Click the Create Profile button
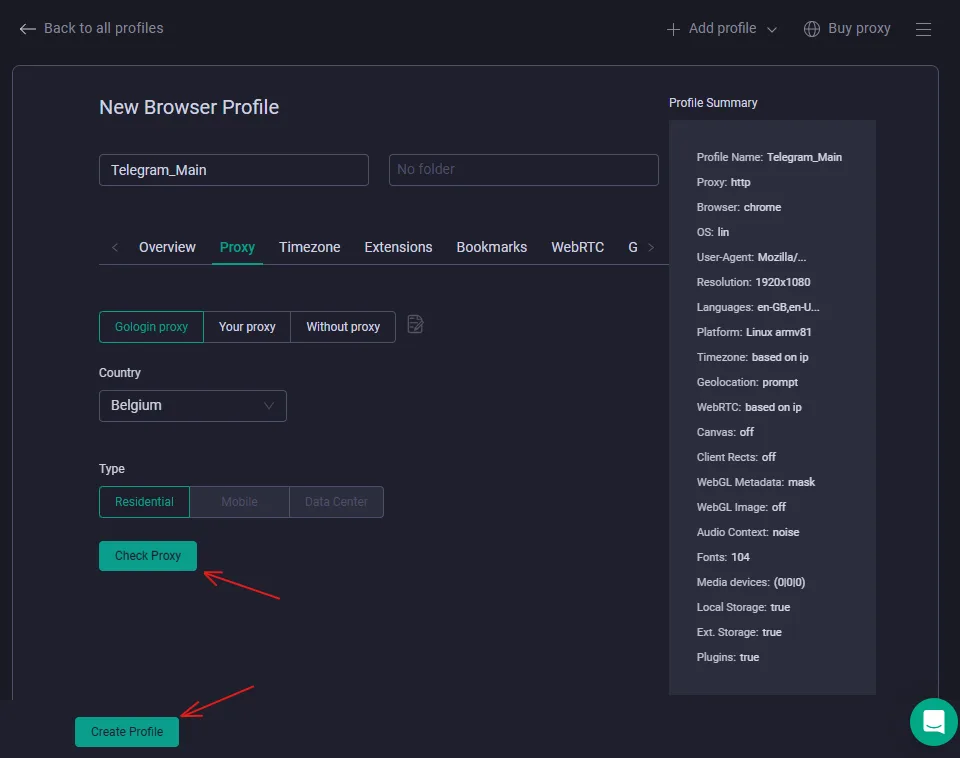Viewport: 960px width, 758px height. tap(127, 732)
